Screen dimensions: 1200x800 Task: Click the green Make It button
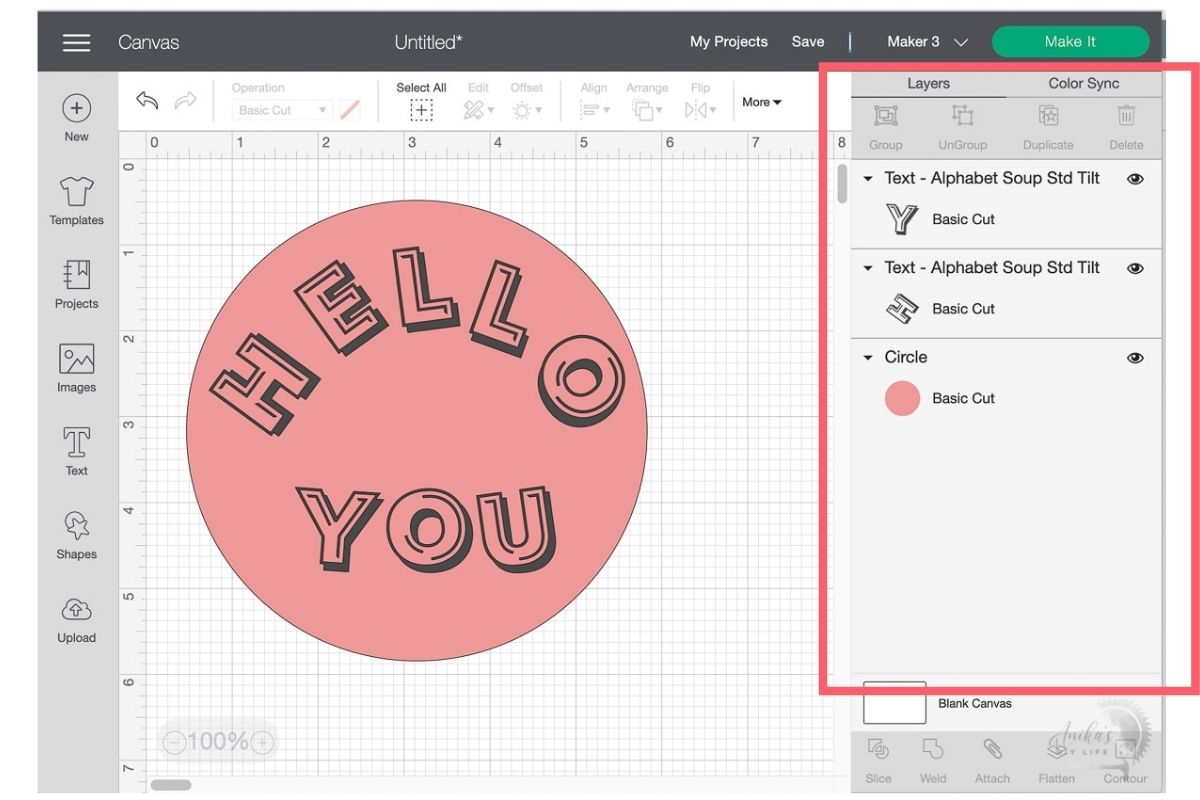point(1069,42)
